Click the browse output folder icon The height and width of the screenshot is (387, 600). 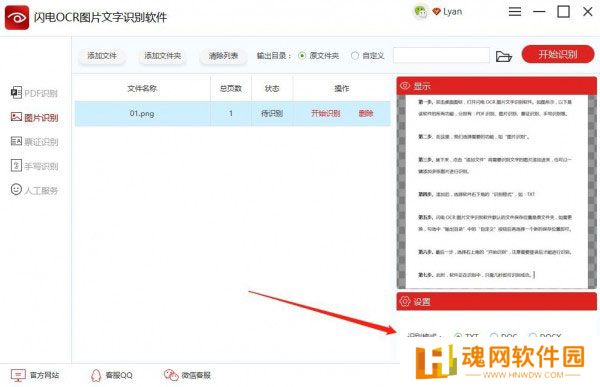(504, 56)
